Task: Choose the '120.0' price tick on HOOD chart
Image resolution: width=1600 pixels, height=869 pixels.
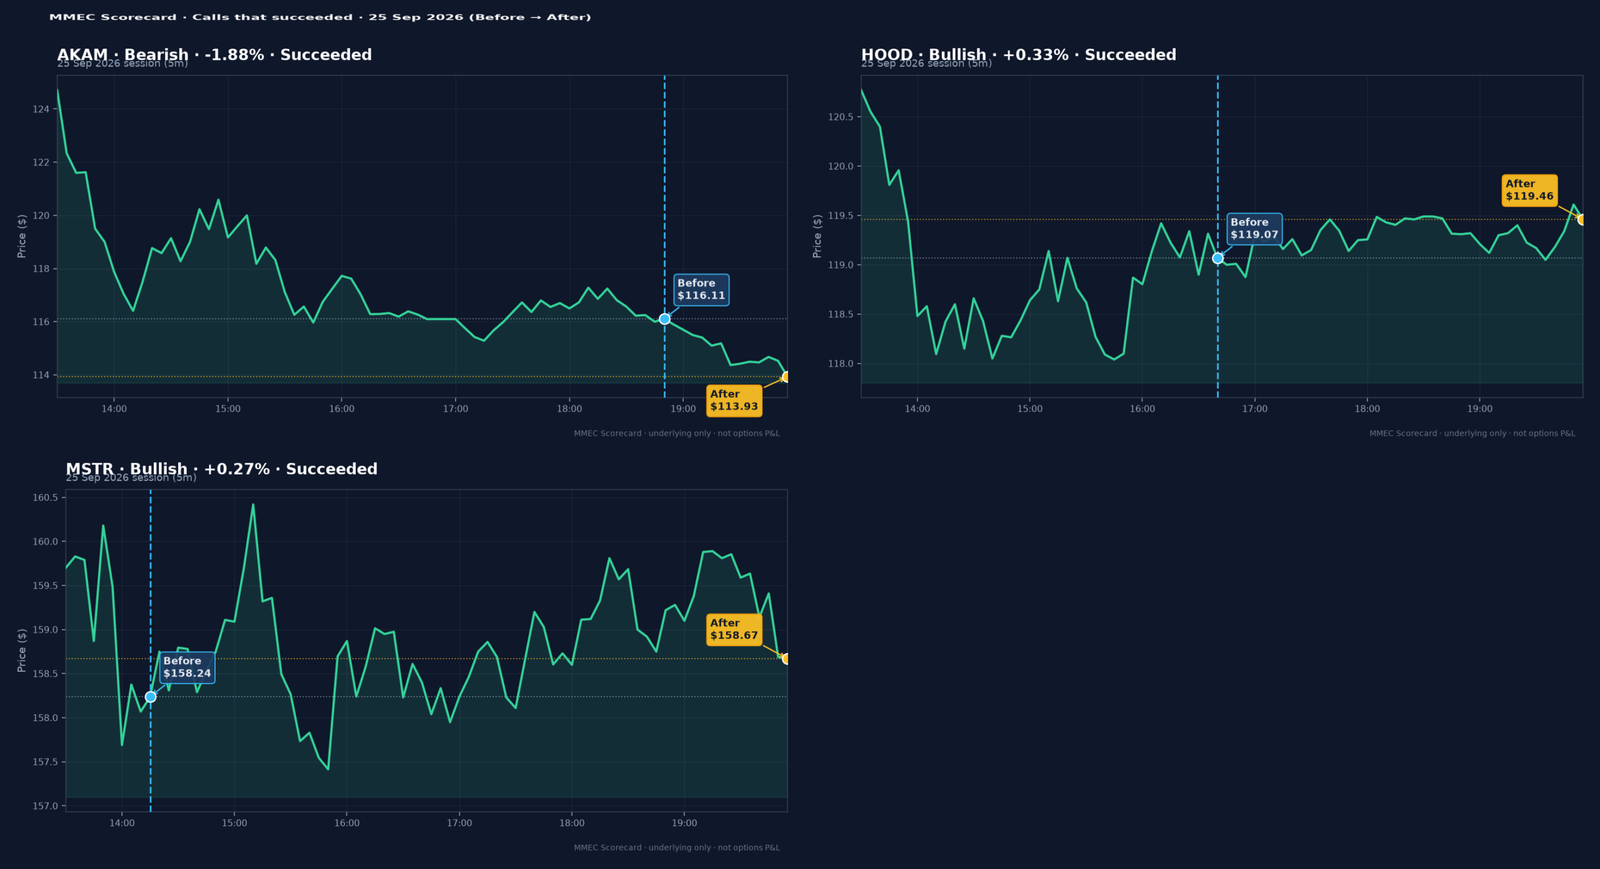Action: pos(841,167)
